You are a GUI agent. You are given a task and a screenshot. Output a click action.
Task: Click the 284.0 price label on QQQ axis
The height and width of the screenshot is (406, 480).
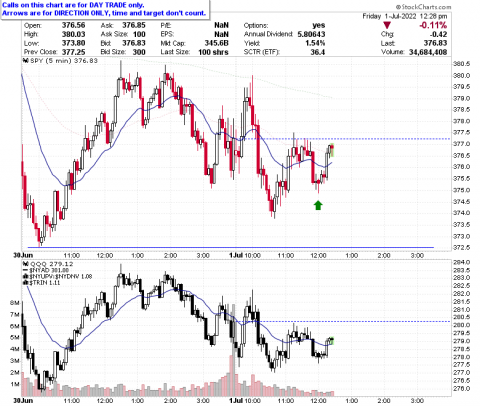[462, 262]
